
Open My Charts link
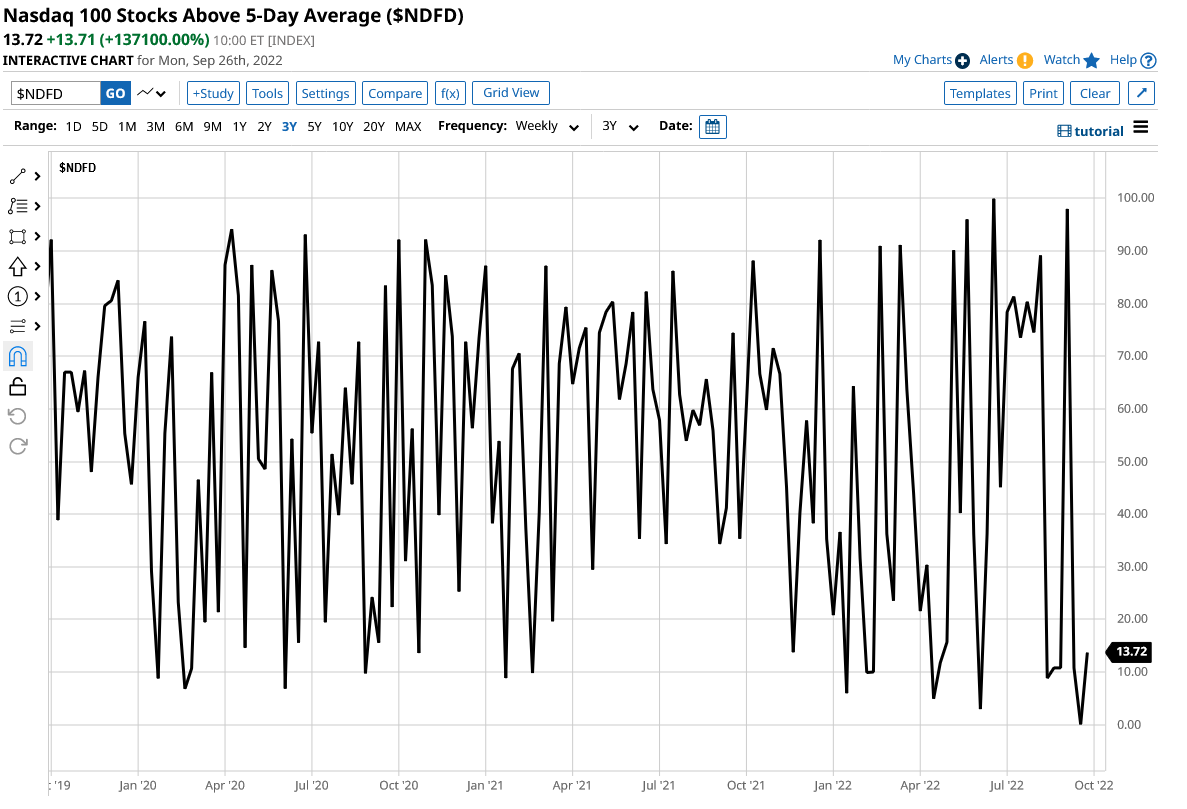point(922,60)
